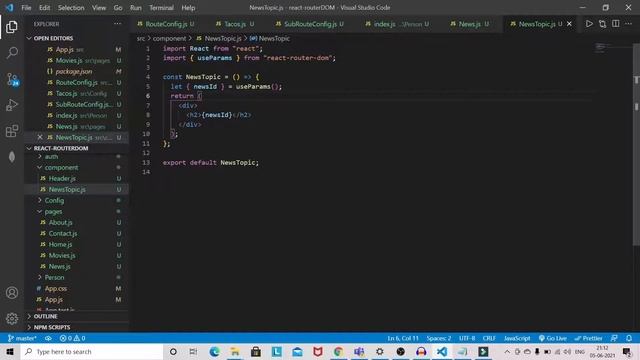The width and height of the screenshot is (640, 360).
Task: Open the feedback icon in status bar
Action: pyautogui.click(x=614, y=338)
